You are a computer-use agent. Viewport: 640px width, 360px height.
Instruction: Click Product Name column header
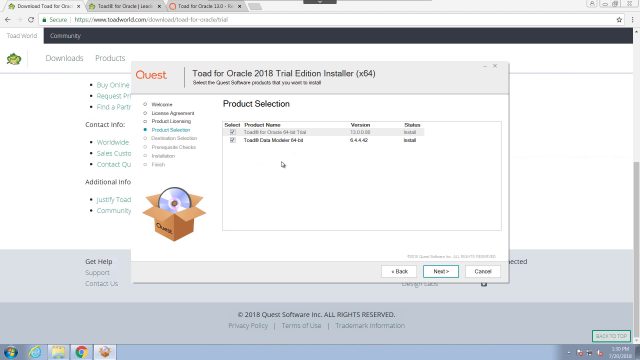tap(262, 125)
